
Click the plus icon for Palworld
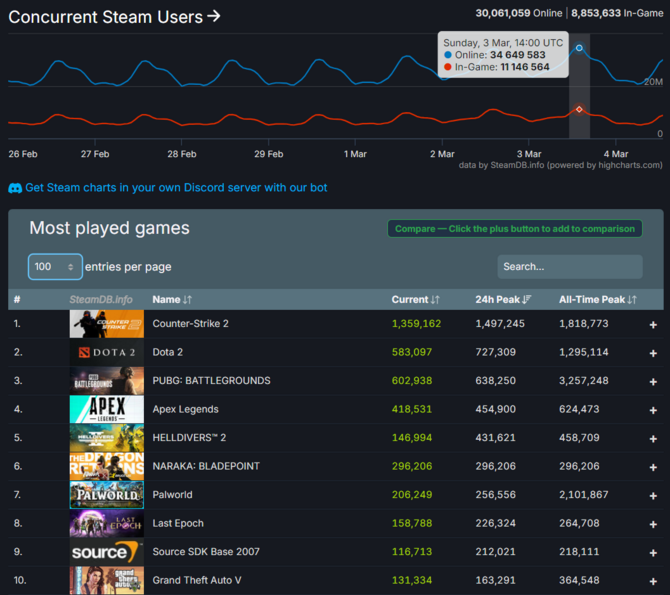coord(653,496)
